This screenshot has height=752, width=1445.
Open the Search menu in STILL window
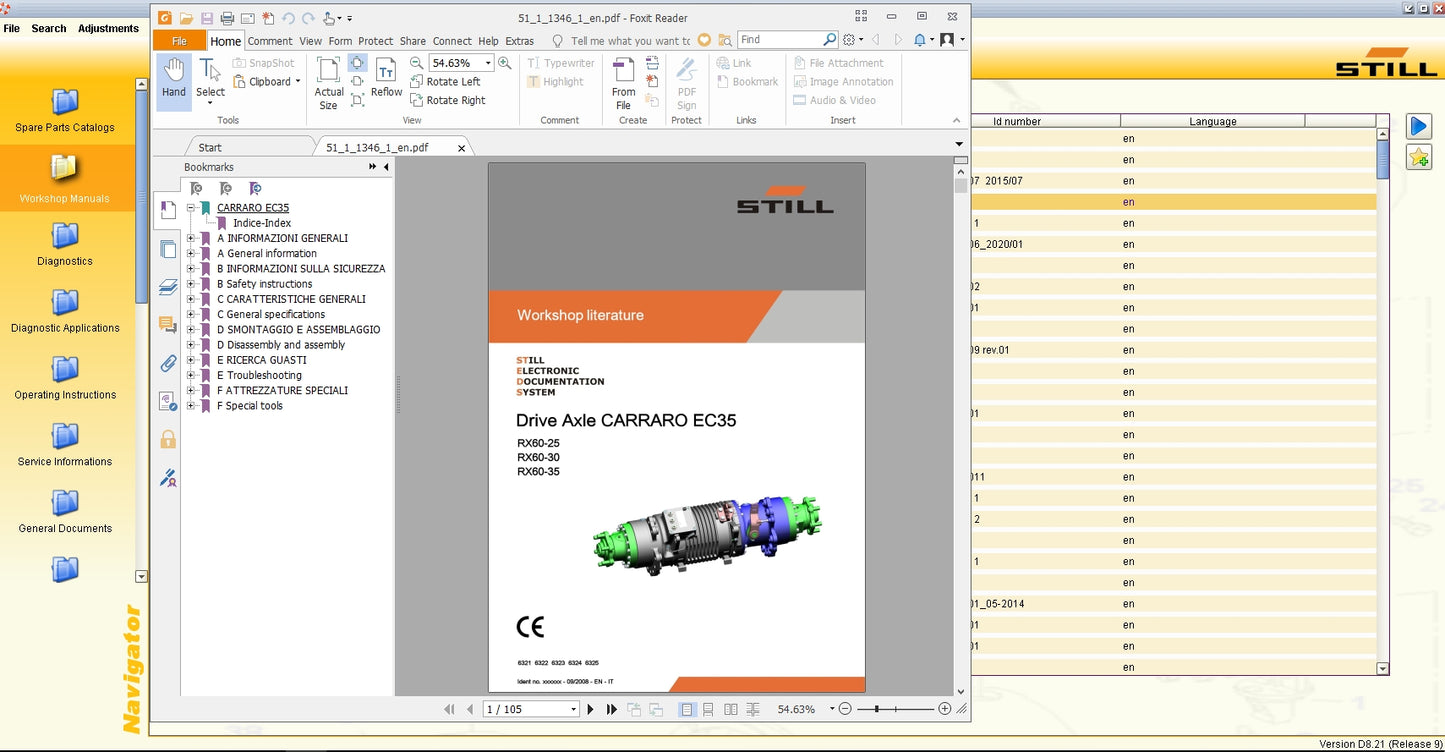tap(49, 28)
